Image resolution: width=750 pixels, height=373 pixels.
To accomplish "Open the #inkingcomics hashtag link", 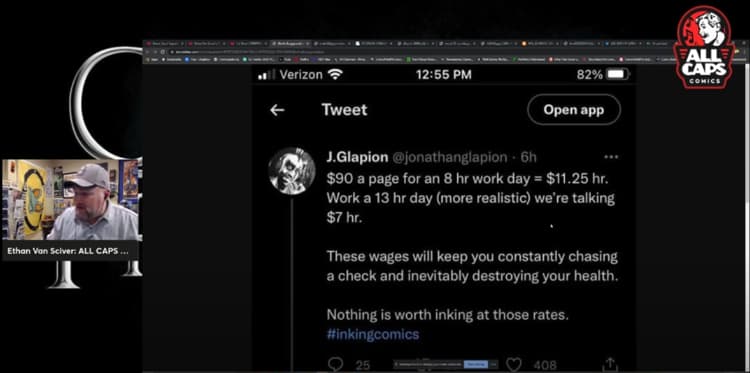I will click(373, 334).
